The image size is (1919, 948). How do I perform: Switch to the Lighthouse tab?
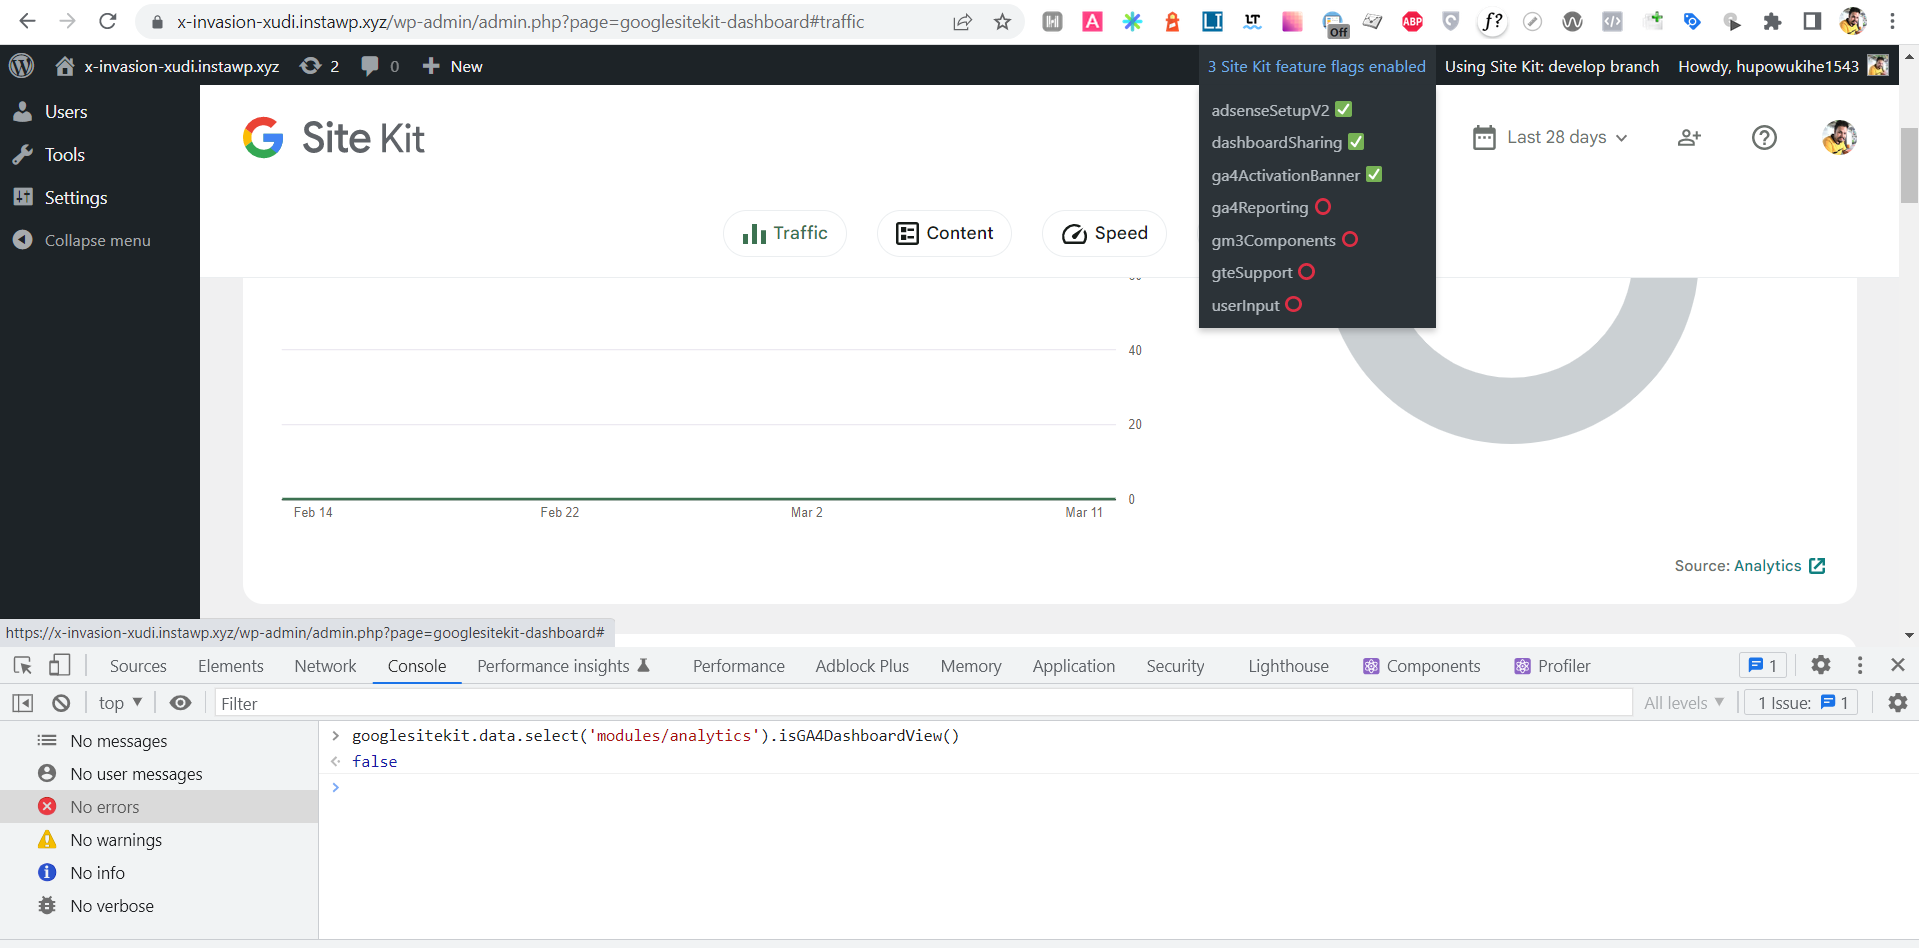(x=1288, y=665)
